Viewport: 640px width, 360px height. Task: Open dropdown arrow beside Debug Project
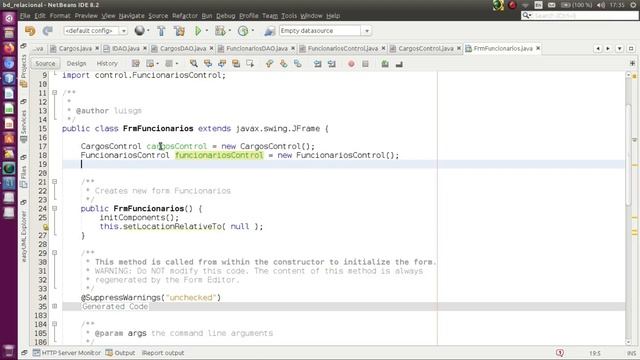point(229,31)
